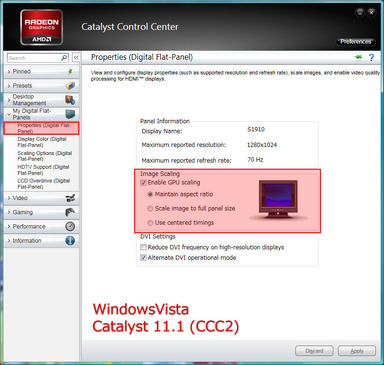The height and width of the screenshot is (365, 384).
Task: Expand the Video section
Action: click(x=41, y=198)
